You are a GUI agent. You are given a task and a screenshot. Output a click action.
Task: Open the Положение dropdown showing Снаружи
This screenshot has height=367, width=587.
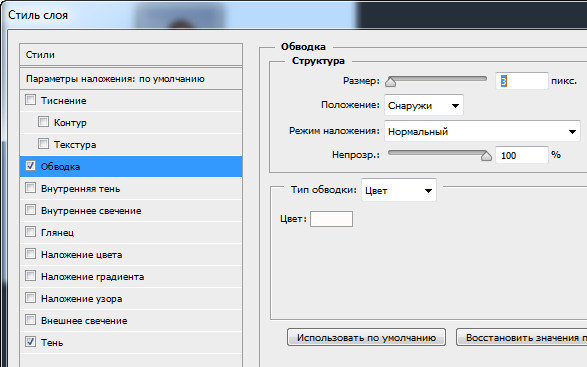coord(424,106)
